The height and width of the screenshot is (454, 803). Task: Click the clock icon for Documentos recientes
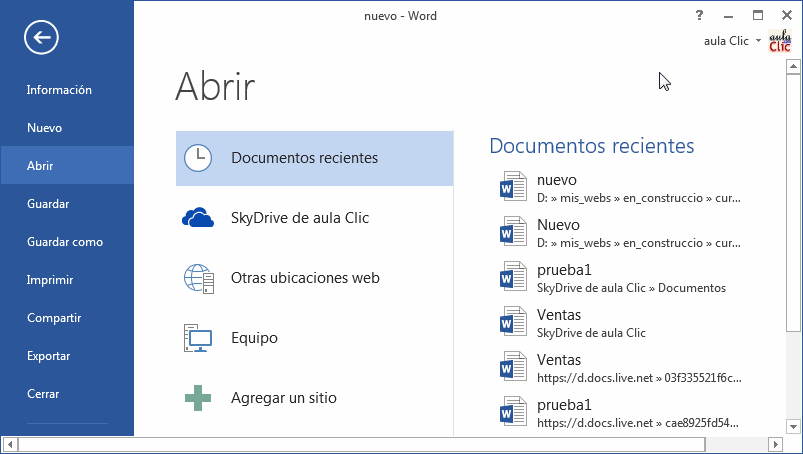[198, 158]
